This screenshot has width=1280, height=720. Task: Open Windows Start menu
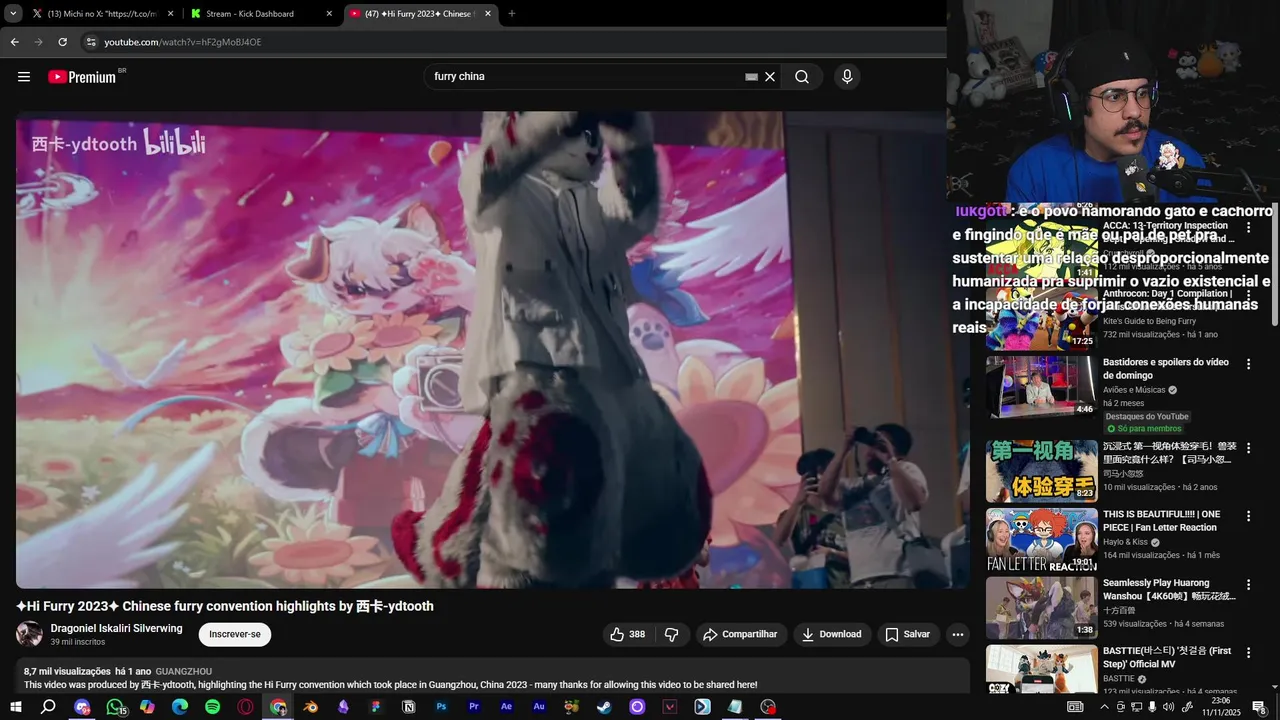(15, 707)
